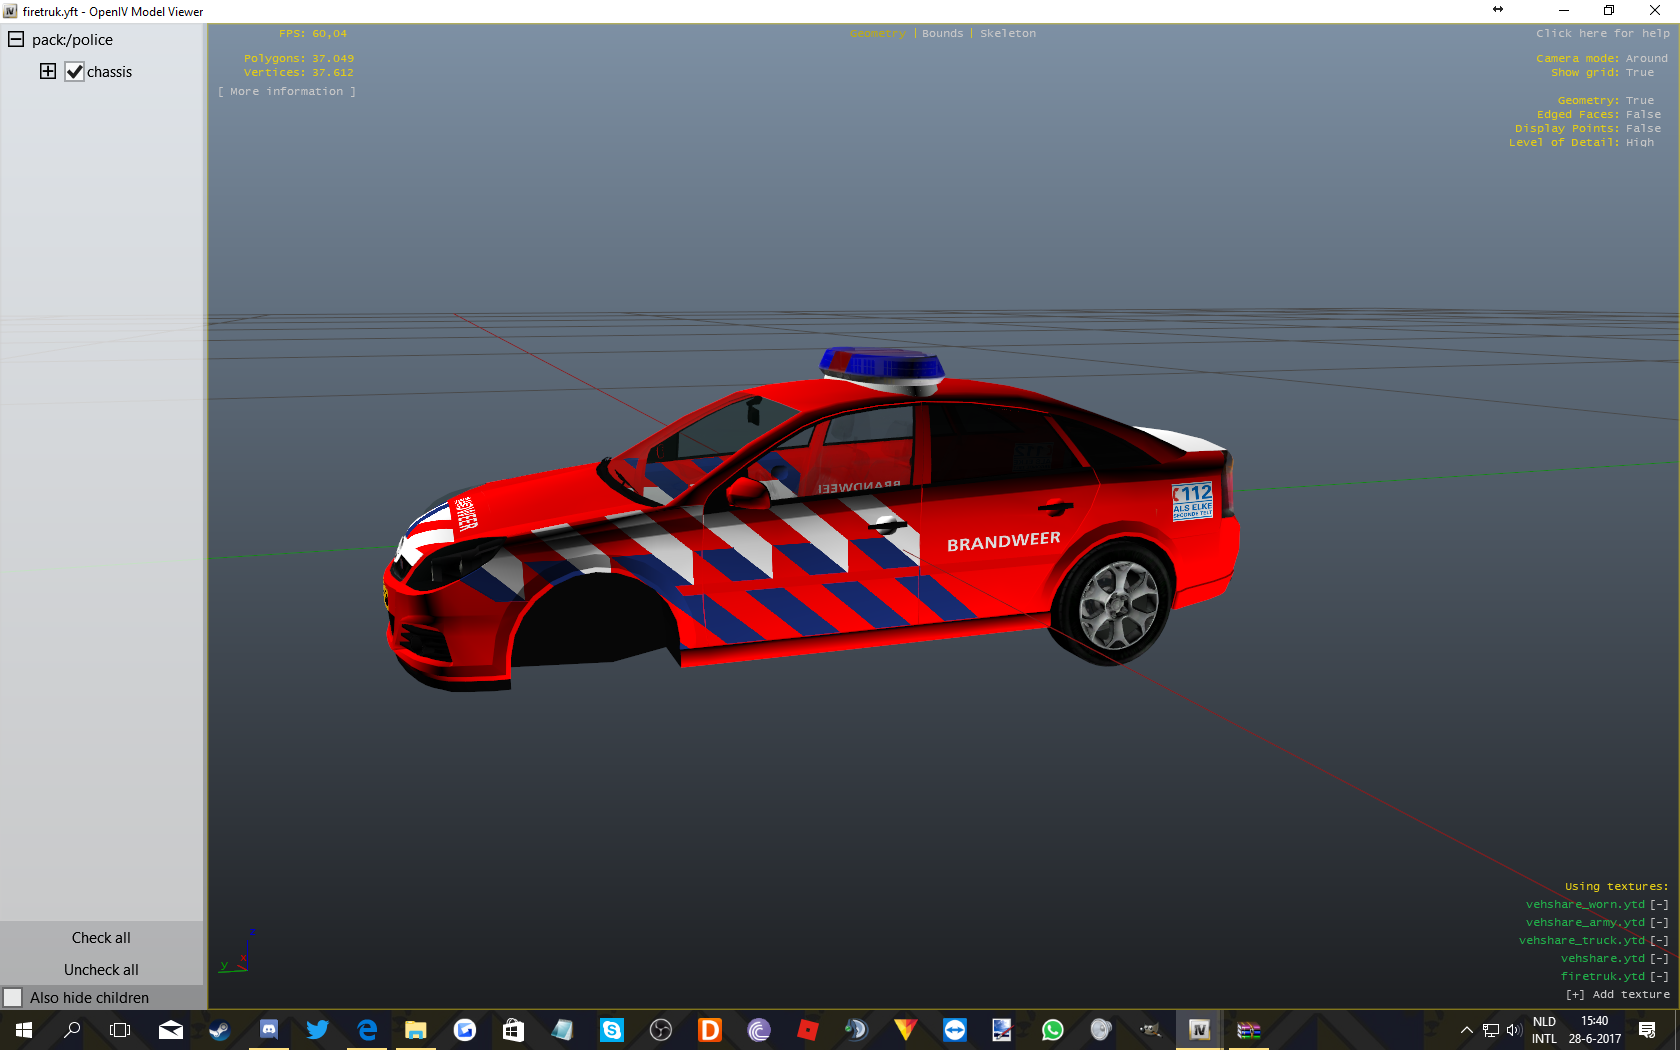
Task: Open the Roblox red icon on taskbar
Action: [x=807, y=1030]
